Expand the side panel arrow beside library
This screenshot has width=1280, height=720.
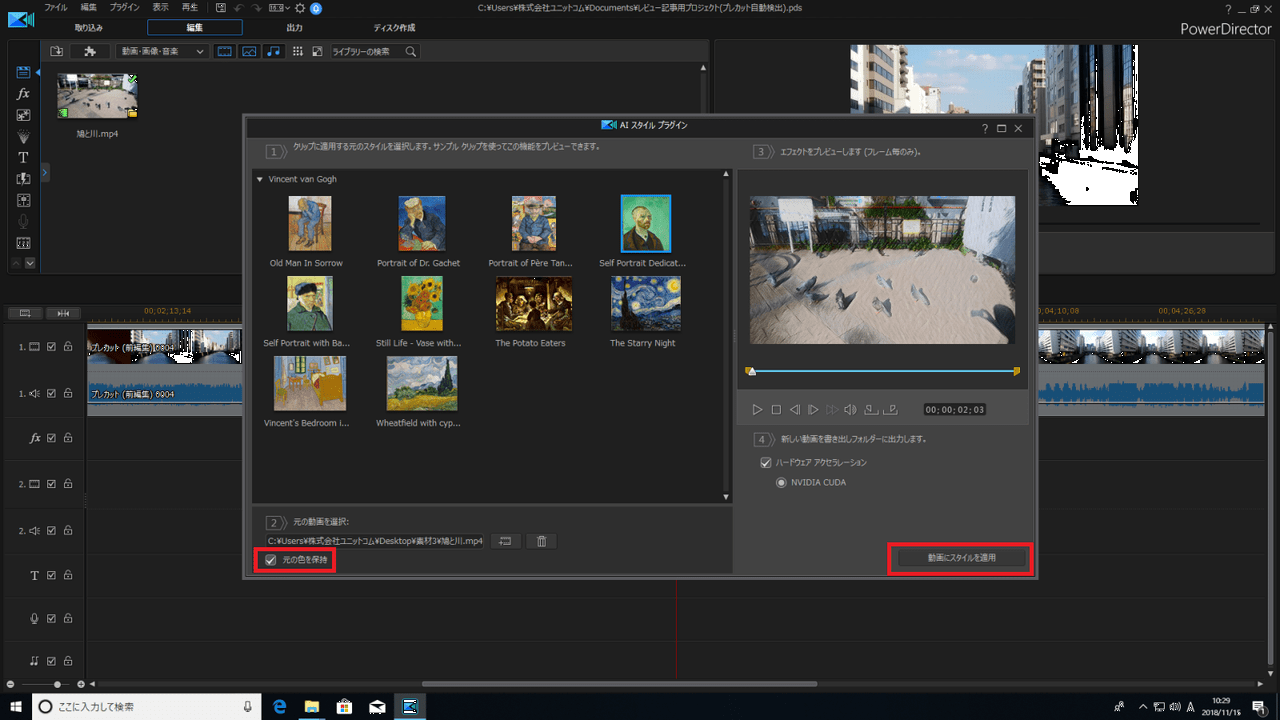(x=45, y=173)
